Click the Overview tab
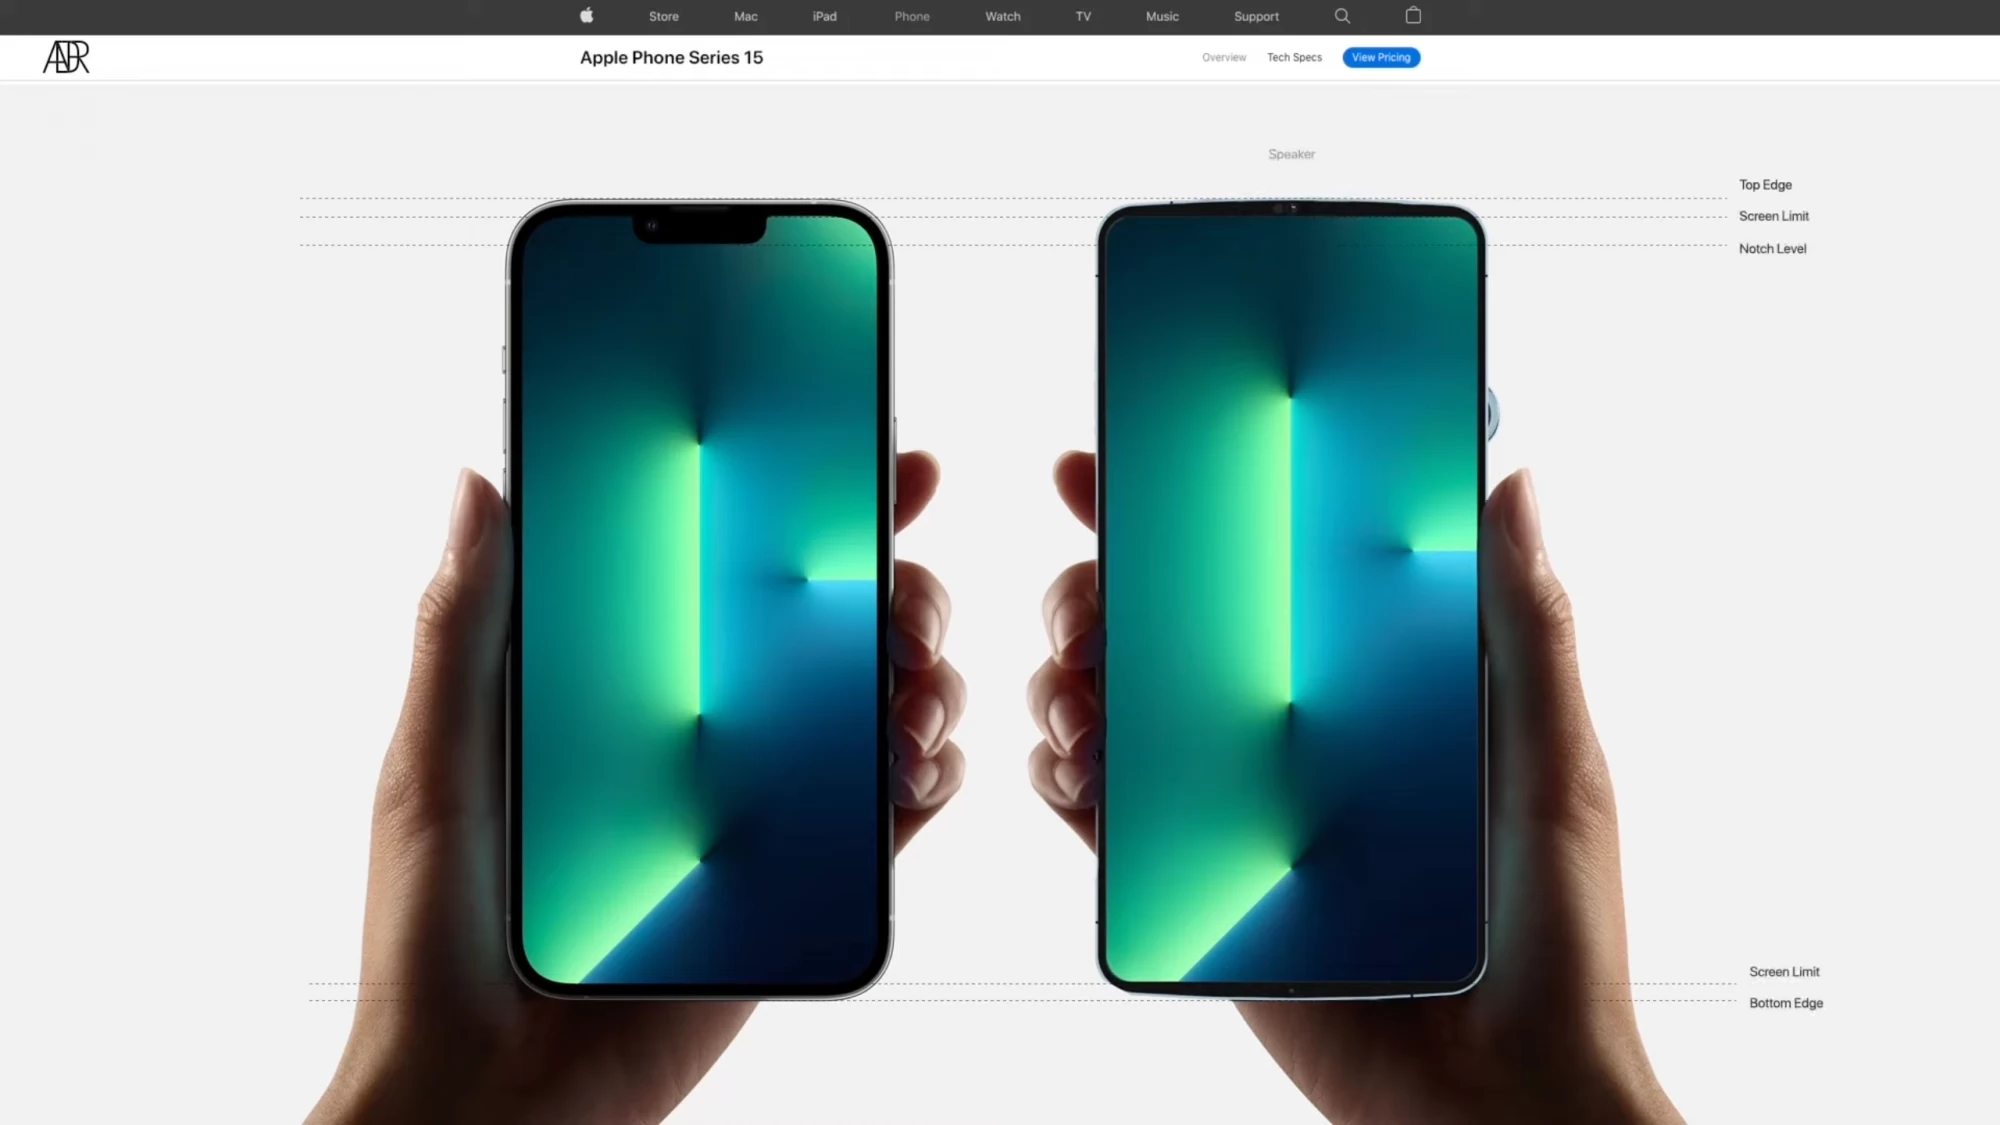The width and height of the screenshot is (2000, 1125). coord(1223,58)
